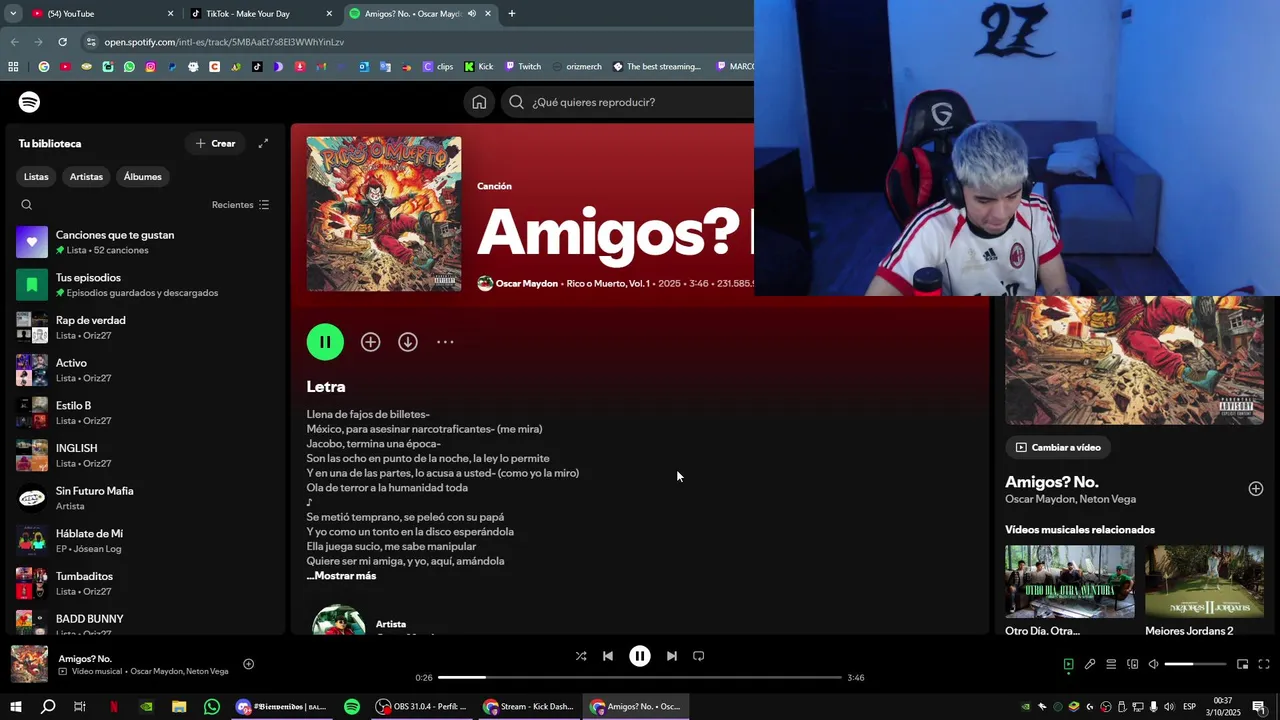
Task: Click the download arrow icon for the song
Action: (408, 342)
